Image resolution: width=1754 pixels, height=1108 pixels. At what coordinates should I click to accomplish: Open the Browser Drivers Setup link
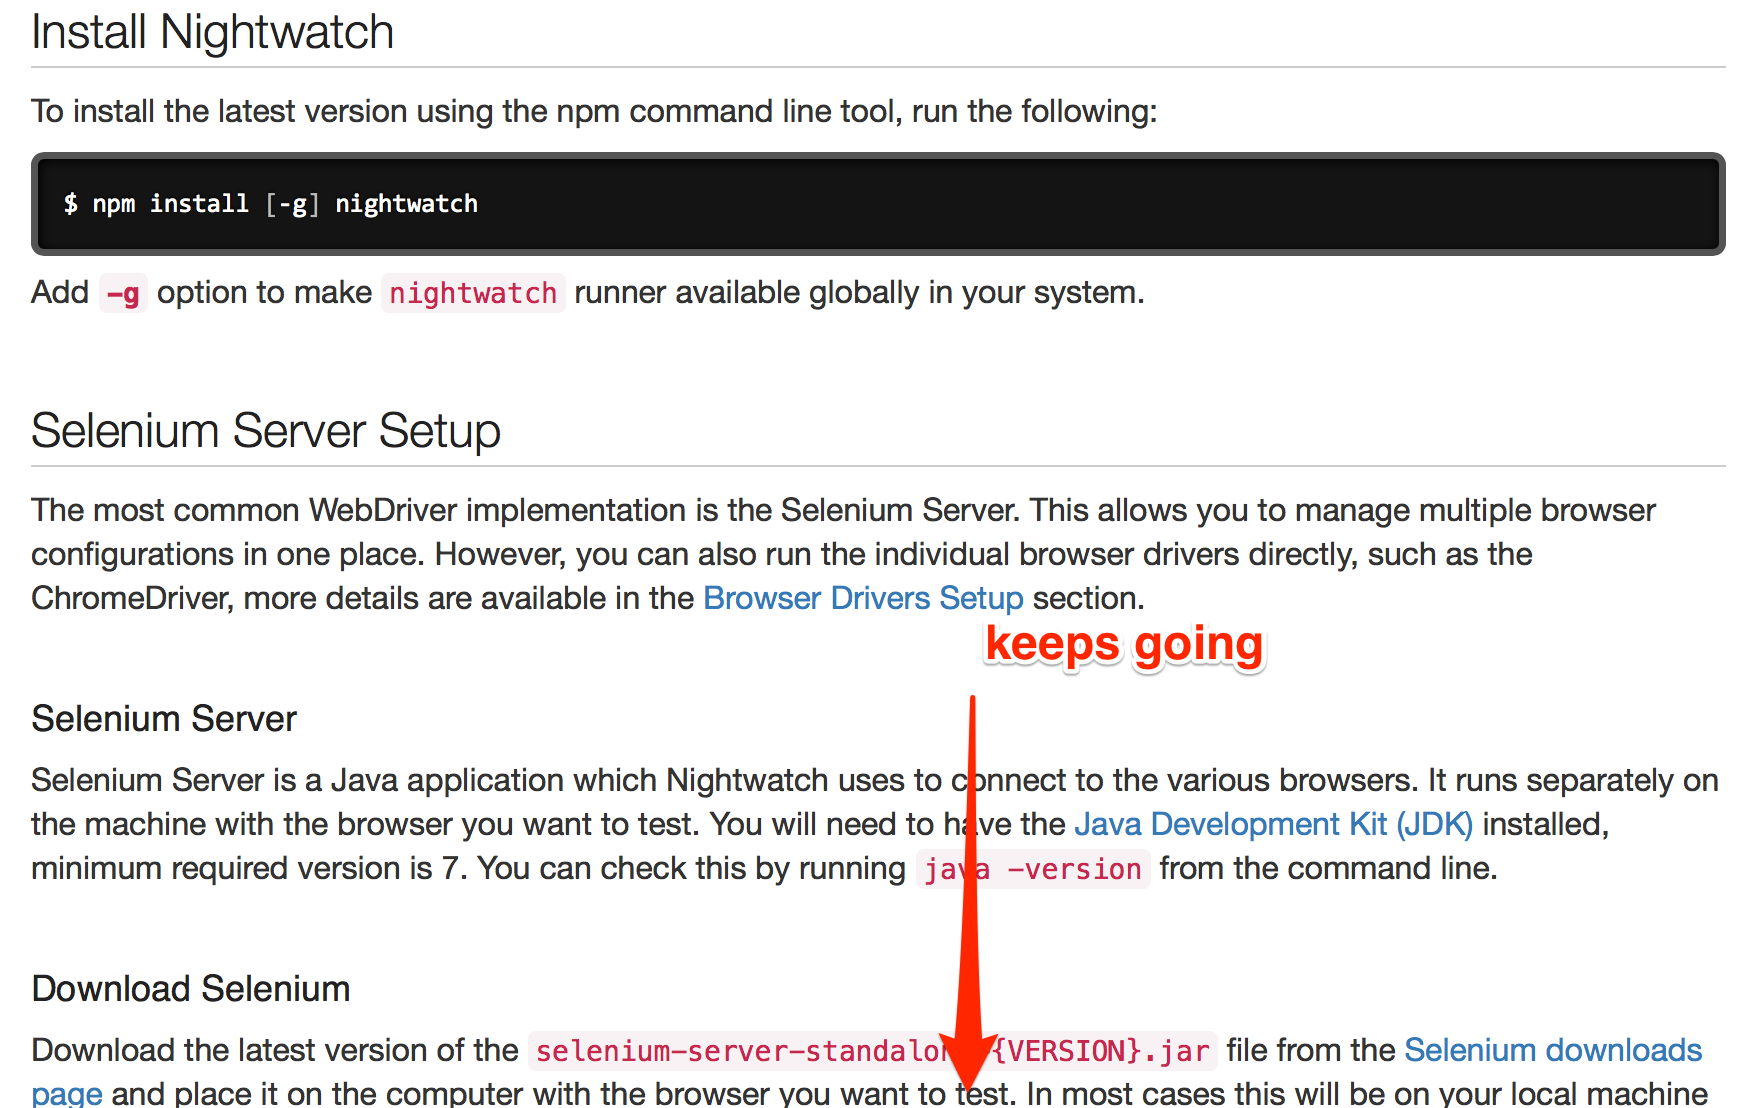[863, 598]
